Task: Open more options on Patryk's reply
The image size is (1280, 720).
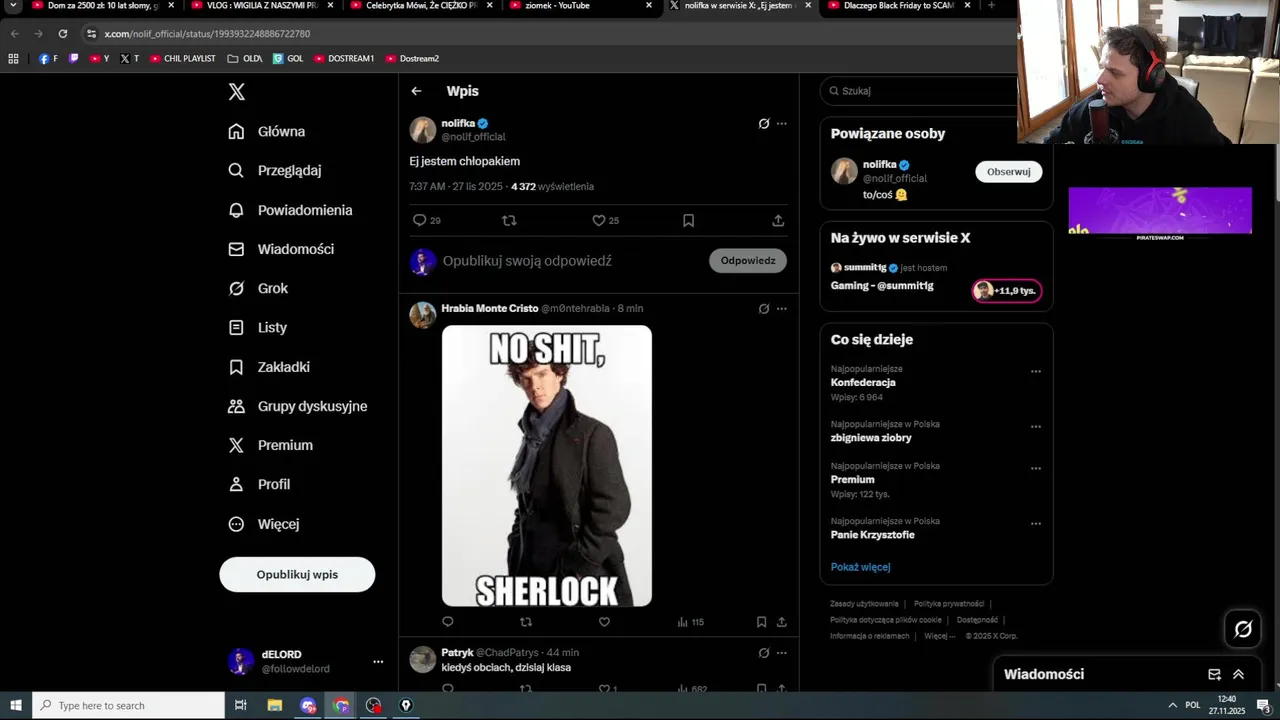Action: tap(782, 653)
